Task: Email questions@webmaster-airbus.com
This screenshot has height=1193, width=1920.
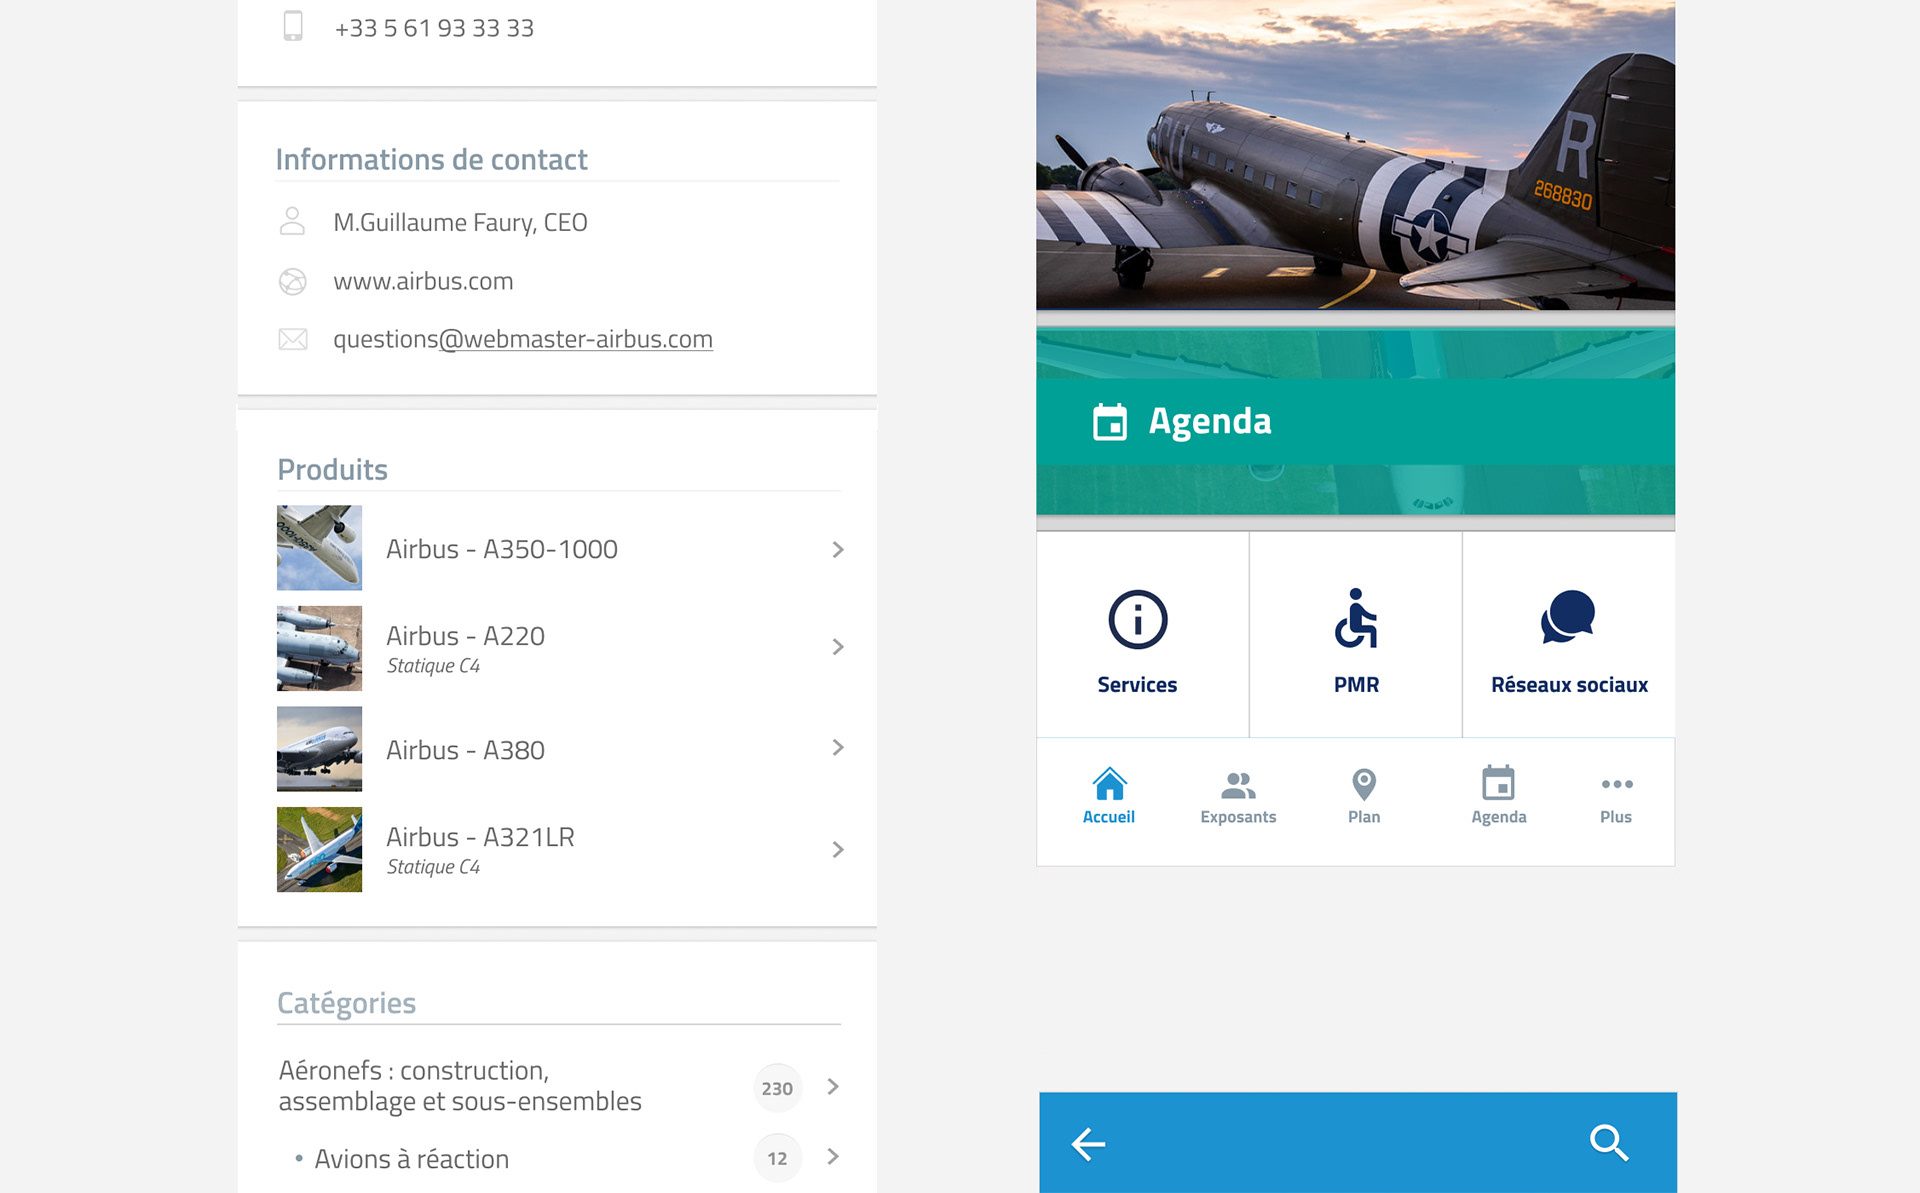Action: point(523,340)
